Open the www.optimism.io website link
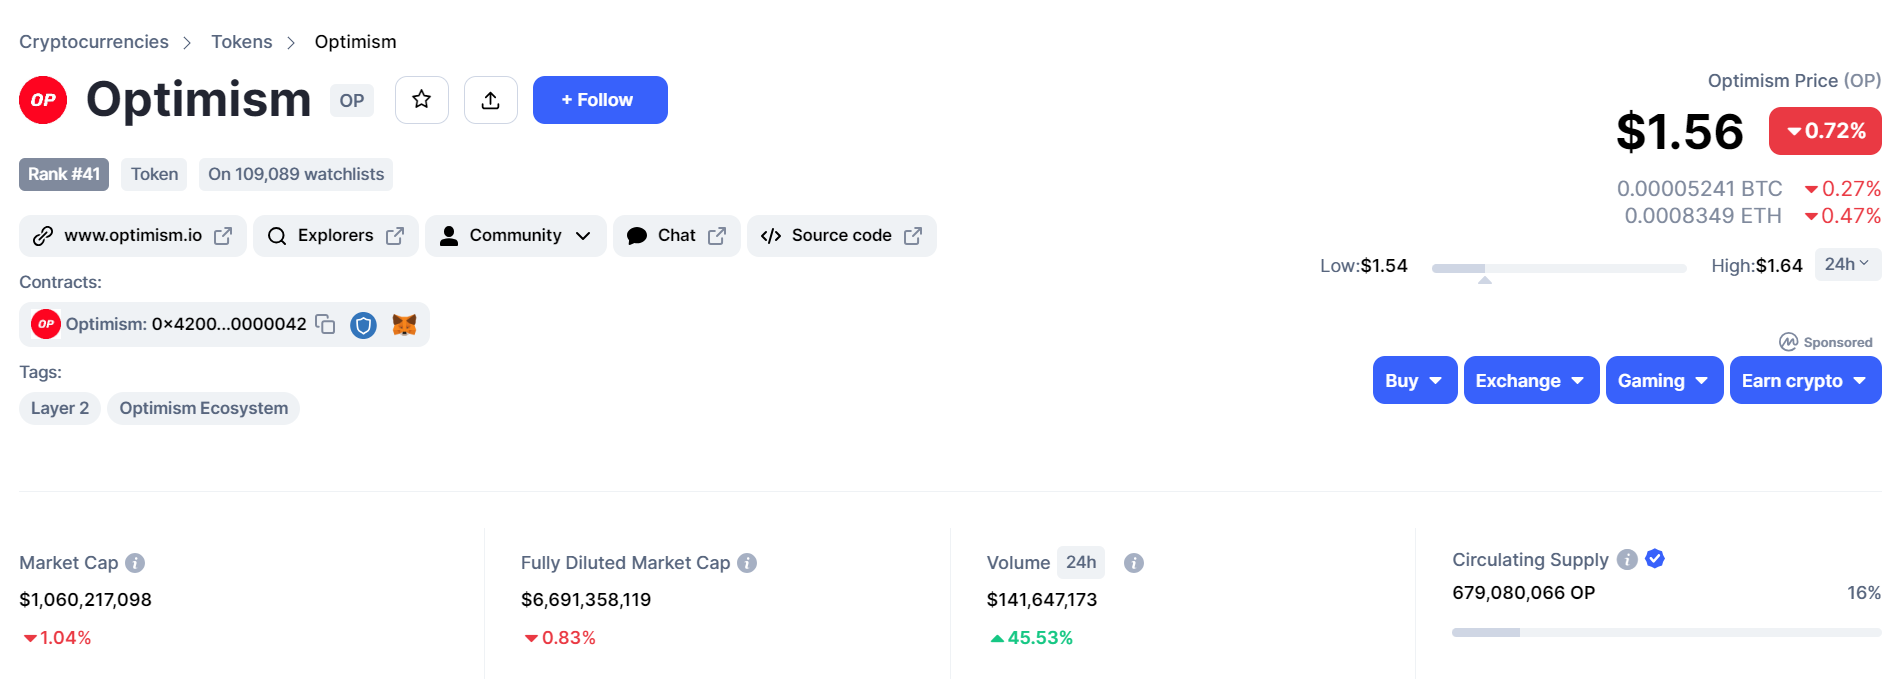Screen dimensions: 1900x679 (x=133, y=236)
